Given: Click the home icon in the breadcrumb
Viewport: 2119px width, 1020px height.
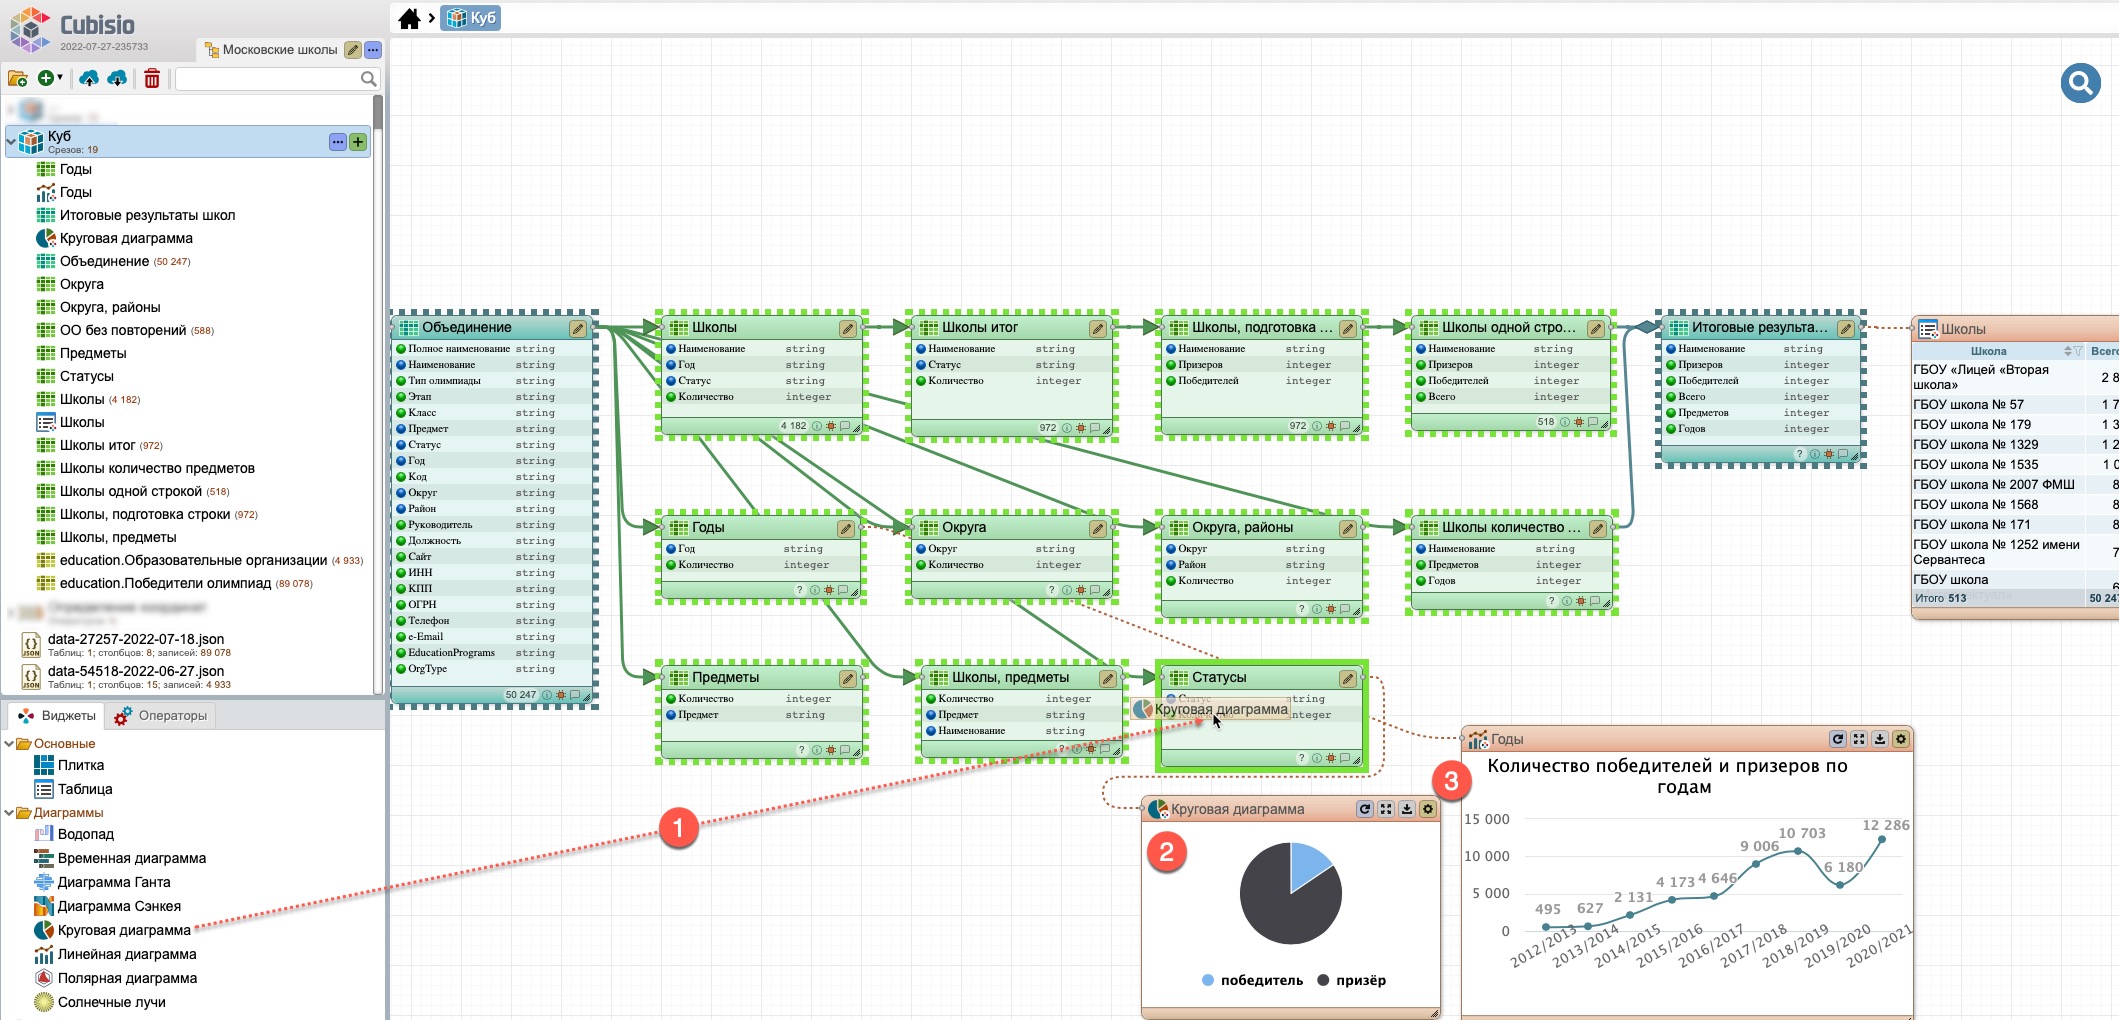Looking at the screenshot, I should (x=409, y=18).
